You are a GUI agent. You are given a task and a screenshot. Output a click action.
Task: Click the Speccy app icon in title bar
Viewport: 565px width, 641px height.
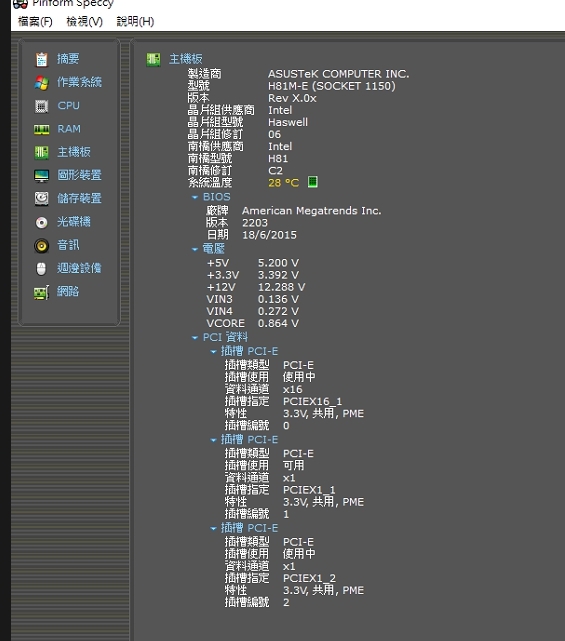20,4
